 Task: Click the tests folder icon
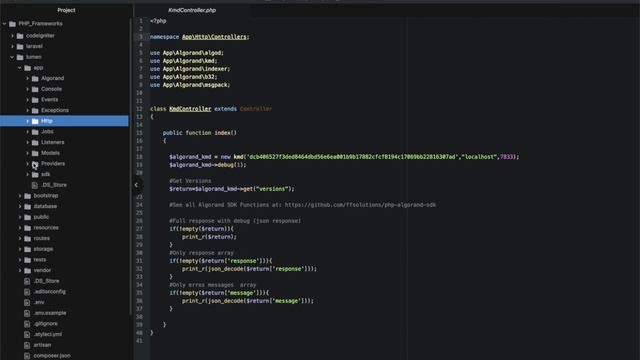27,260
